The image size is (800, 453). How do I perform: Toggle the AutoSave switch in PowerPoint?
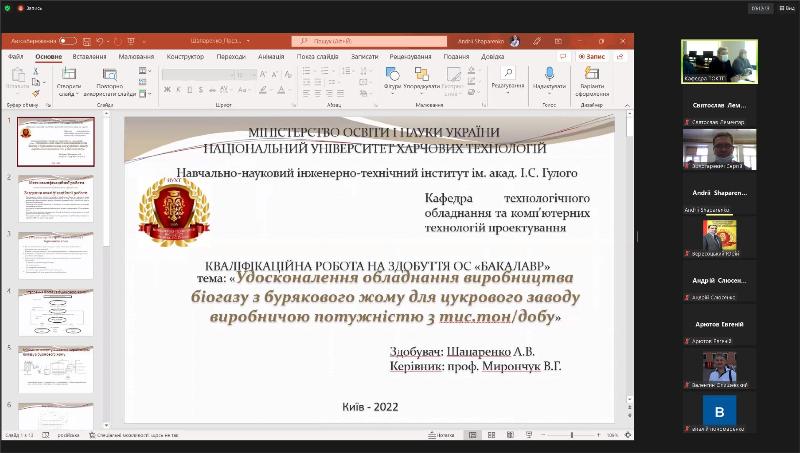coord(67,41)
